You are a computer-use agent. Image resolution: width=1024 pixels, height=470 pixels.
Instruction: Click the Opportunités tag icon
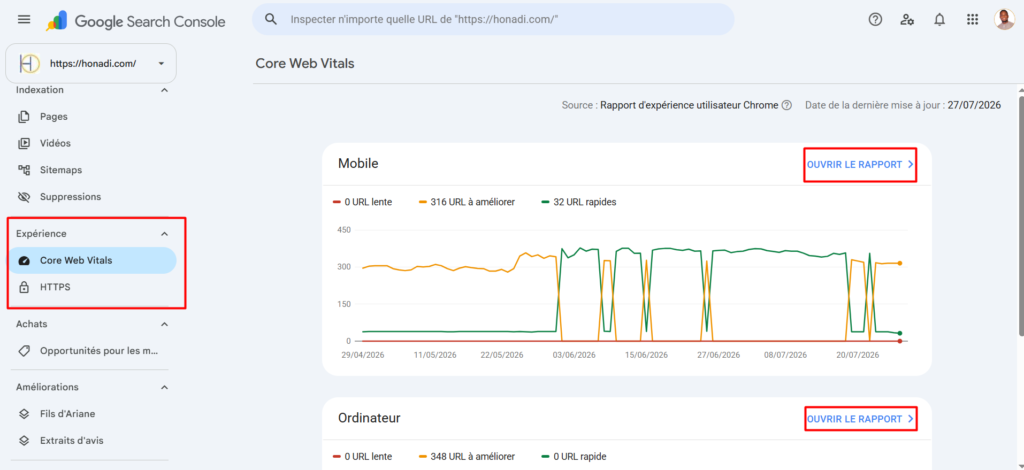point(24,351)
